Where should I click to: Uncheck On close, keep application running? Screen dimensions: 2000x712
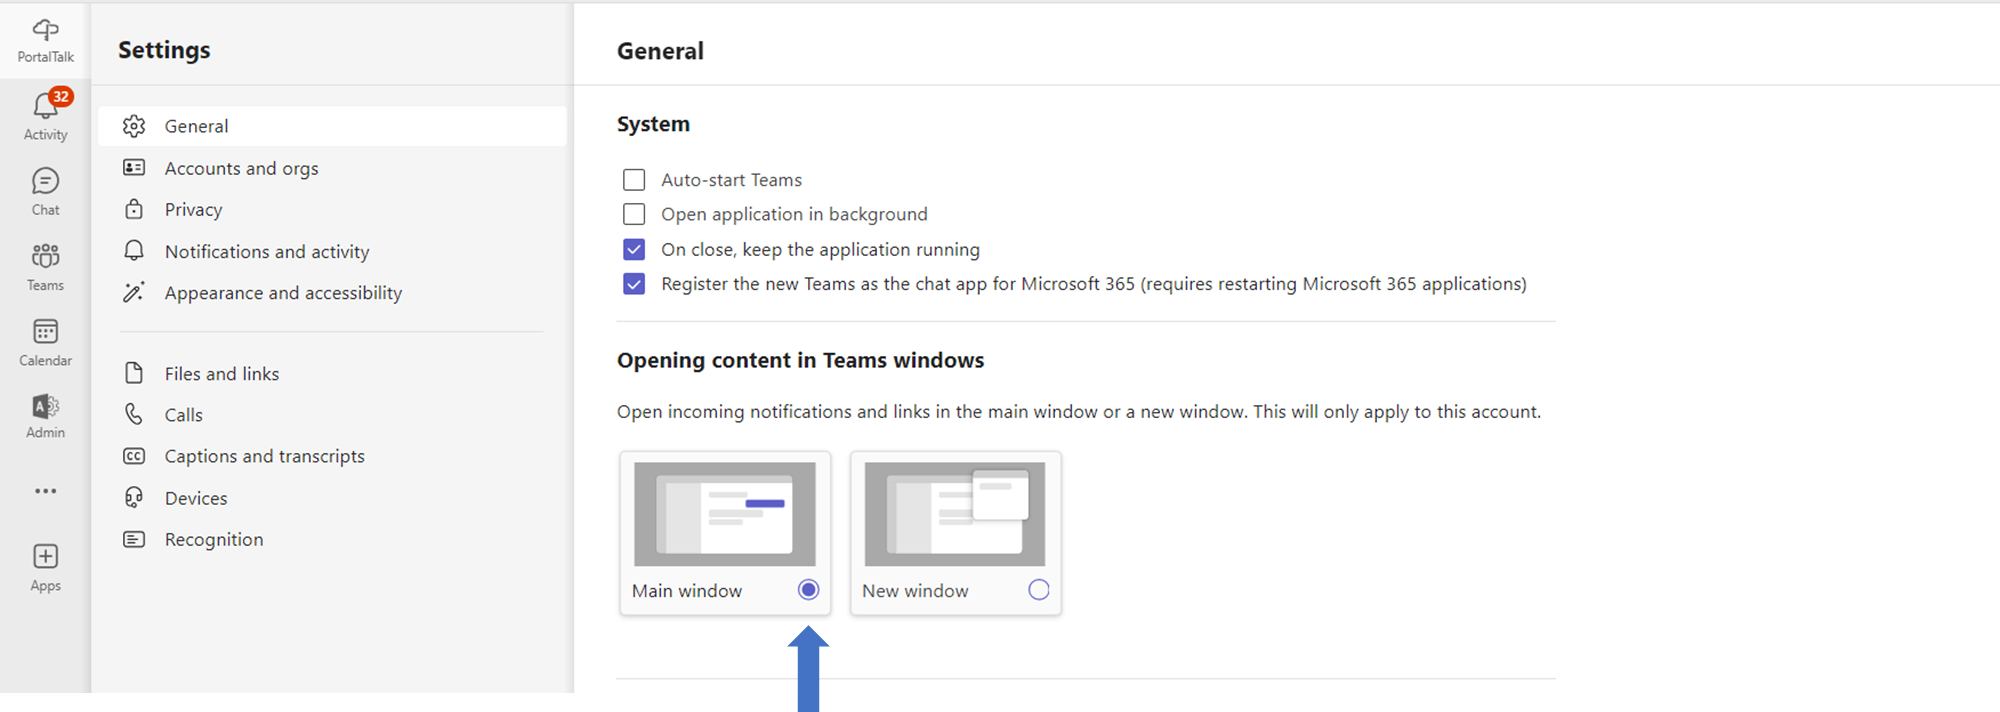click(634, 249)
